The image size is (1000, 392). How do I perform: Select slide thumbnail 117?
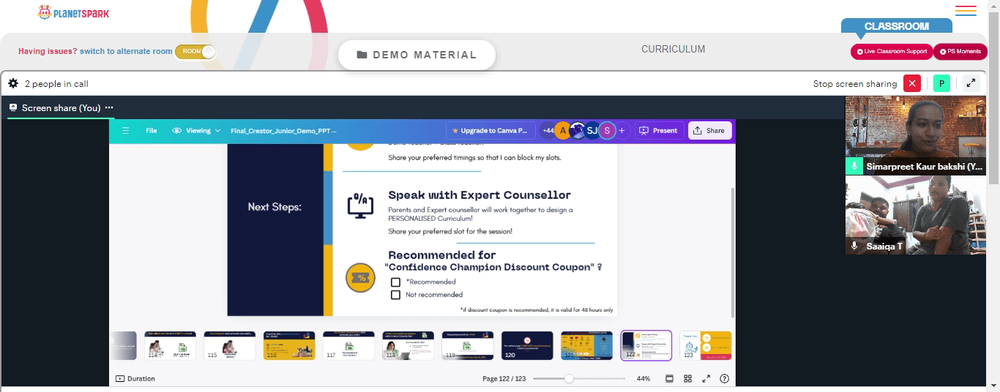349,345
